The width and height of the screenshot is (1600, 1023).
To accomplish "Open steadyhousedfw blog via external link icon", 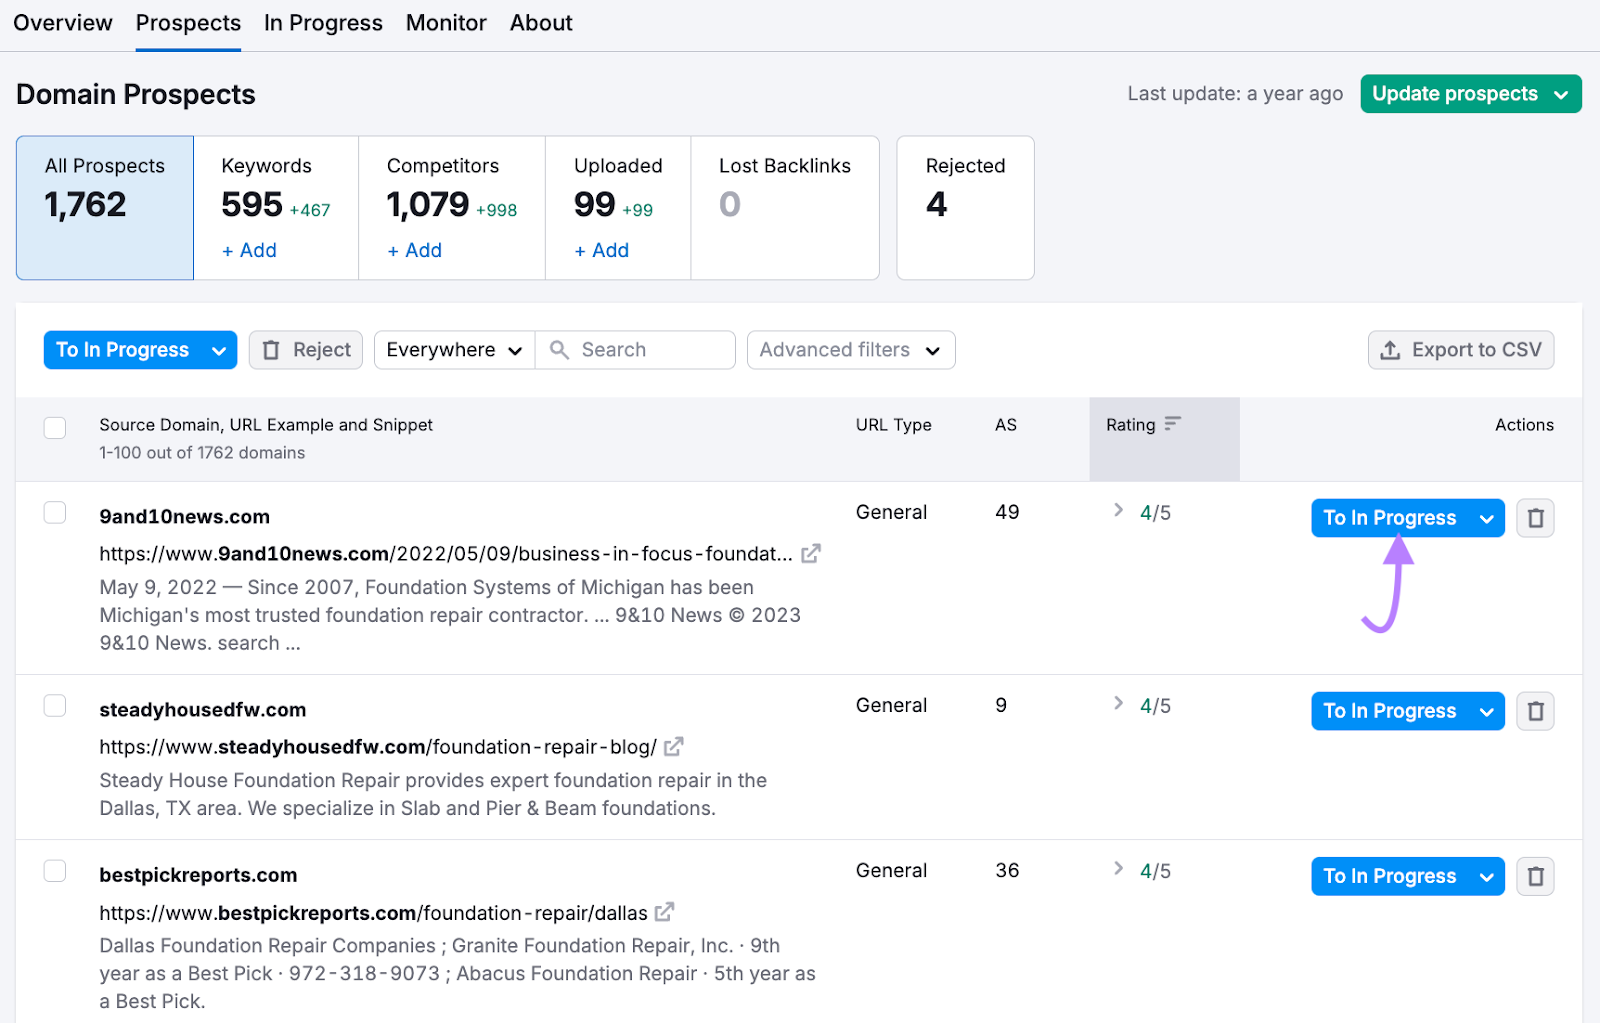I will [x=674, y=746].
